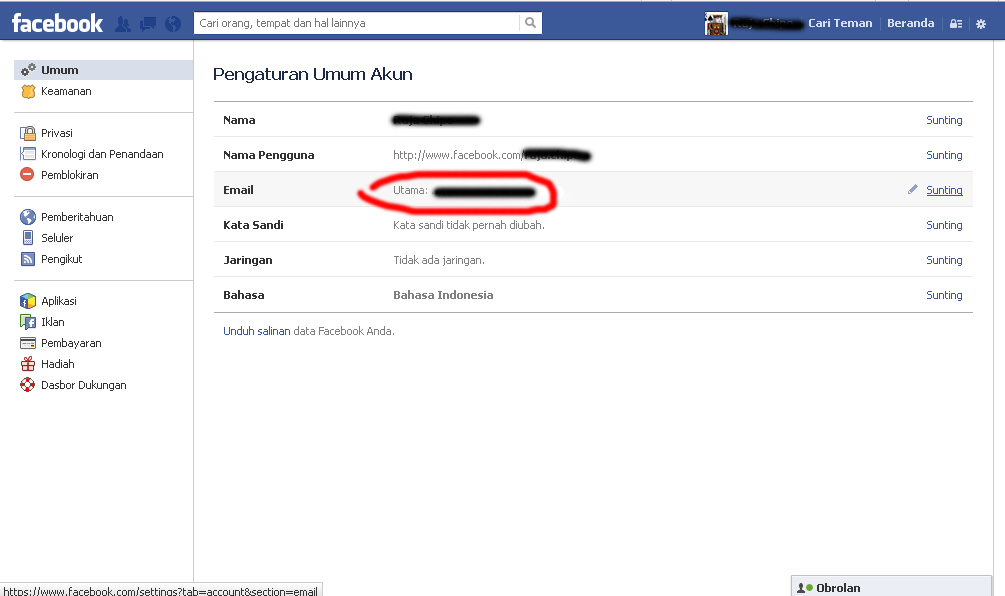
Task: Click the Unduh salinan link
Action: [256, 331]
